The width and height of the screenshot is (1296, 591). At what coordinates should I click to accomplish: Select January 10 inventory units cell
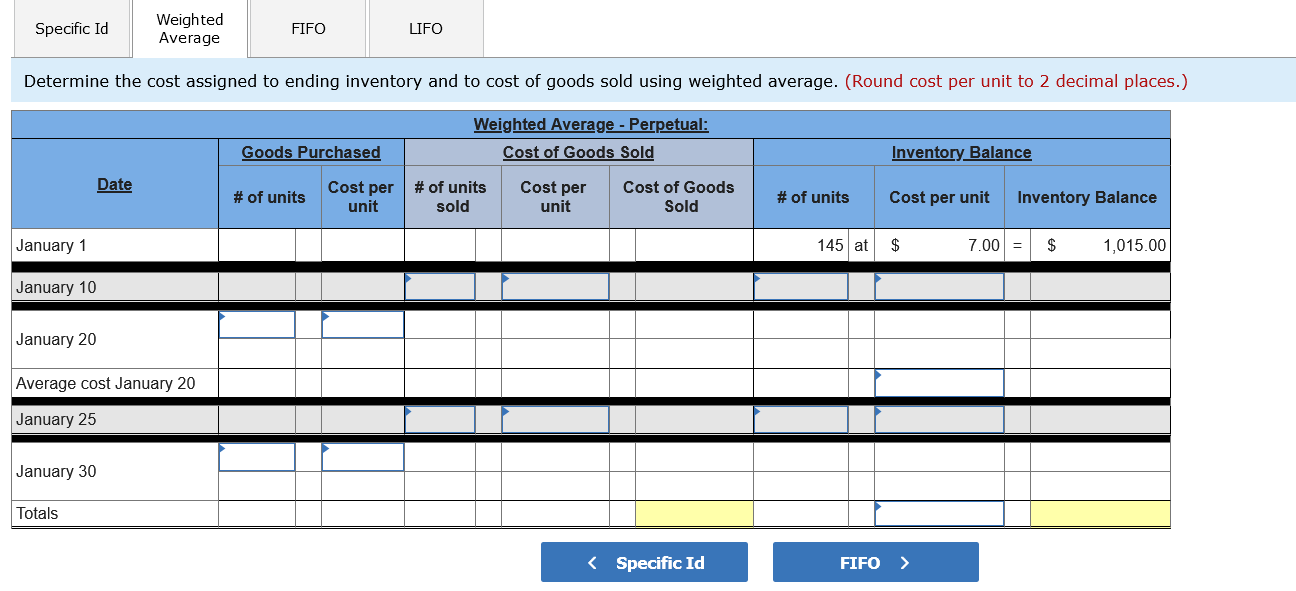(801, 287)
